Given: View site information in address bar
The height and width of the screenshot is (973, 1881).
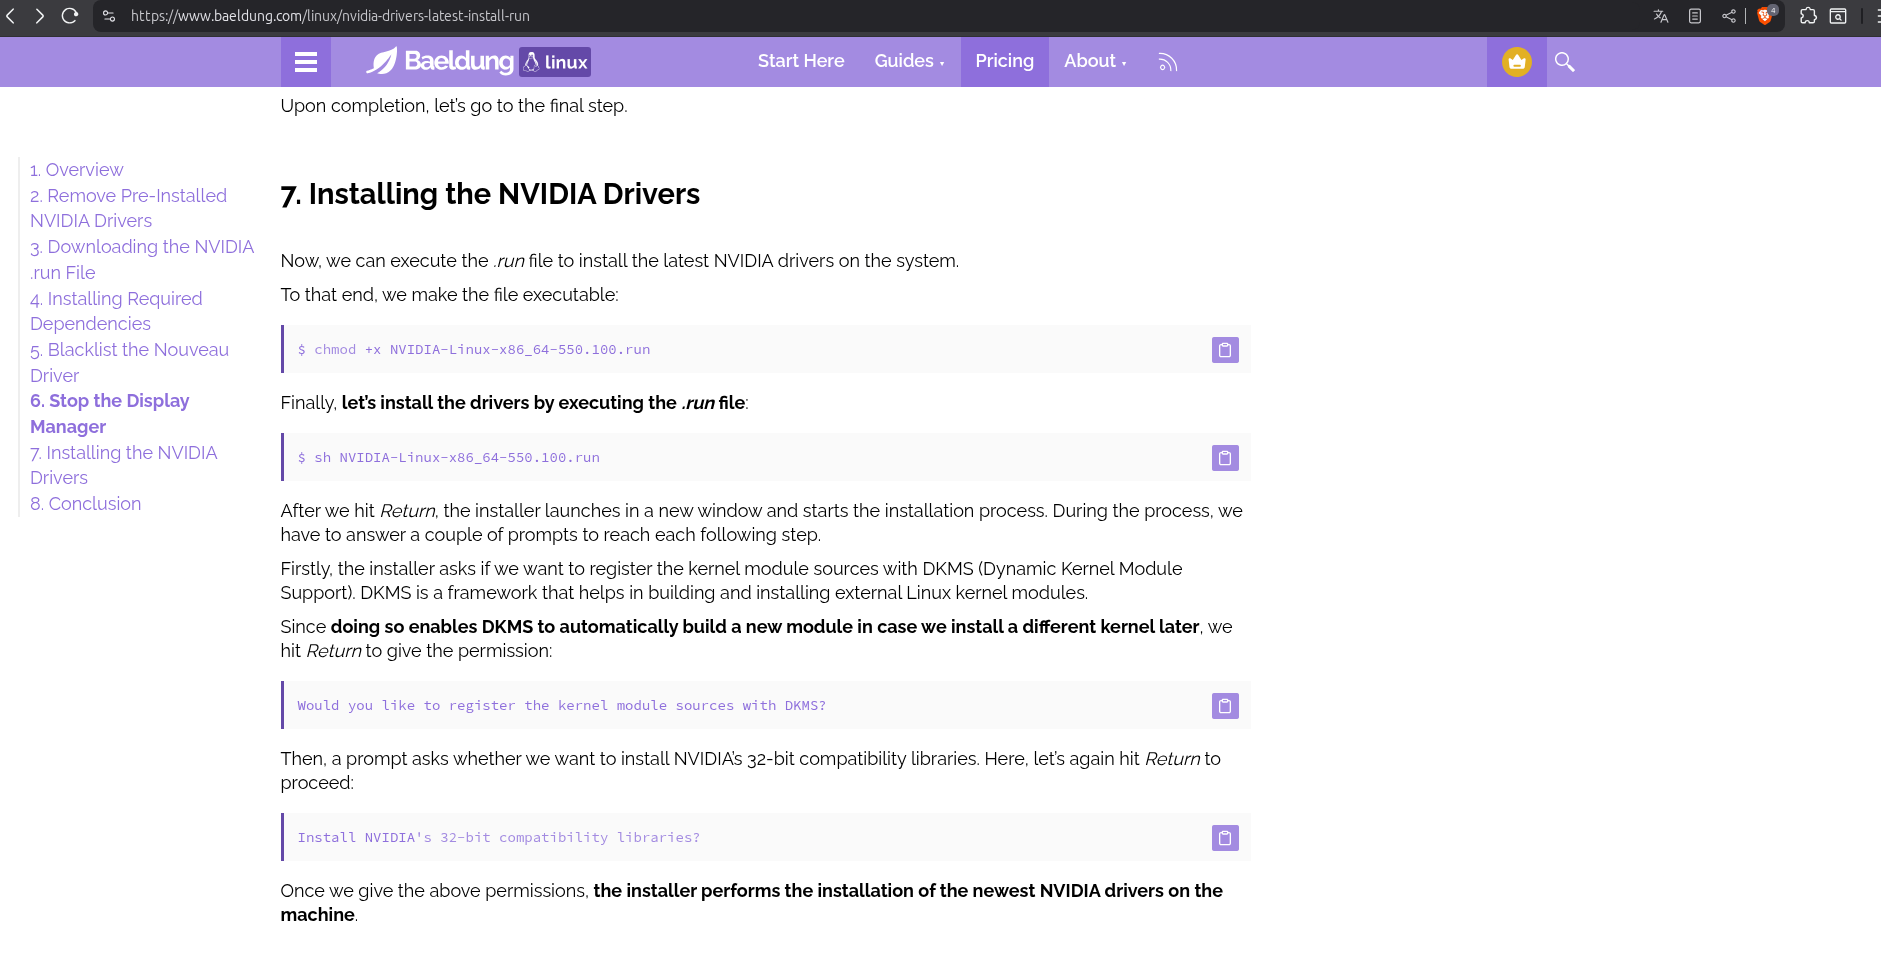Looking at the screenshot, I should click(109, 16).
